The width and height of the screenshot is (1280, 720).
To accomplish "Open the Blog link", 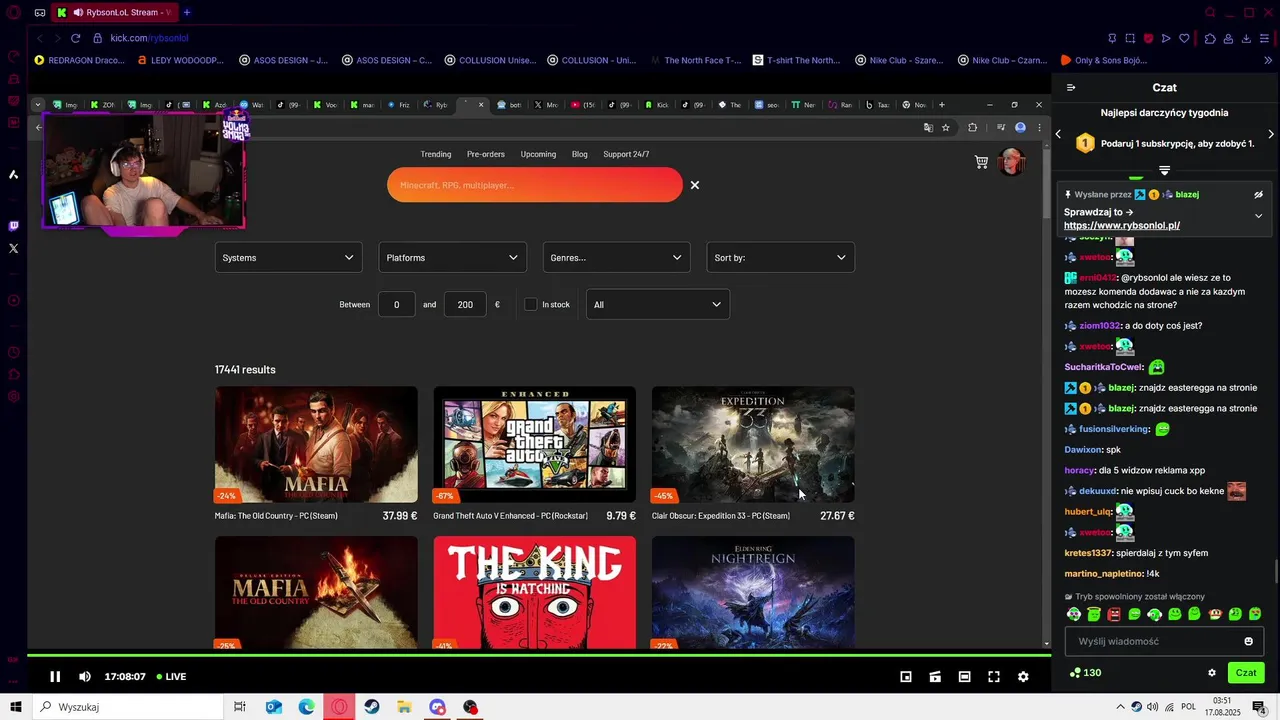I will click(x=580, y=154).
